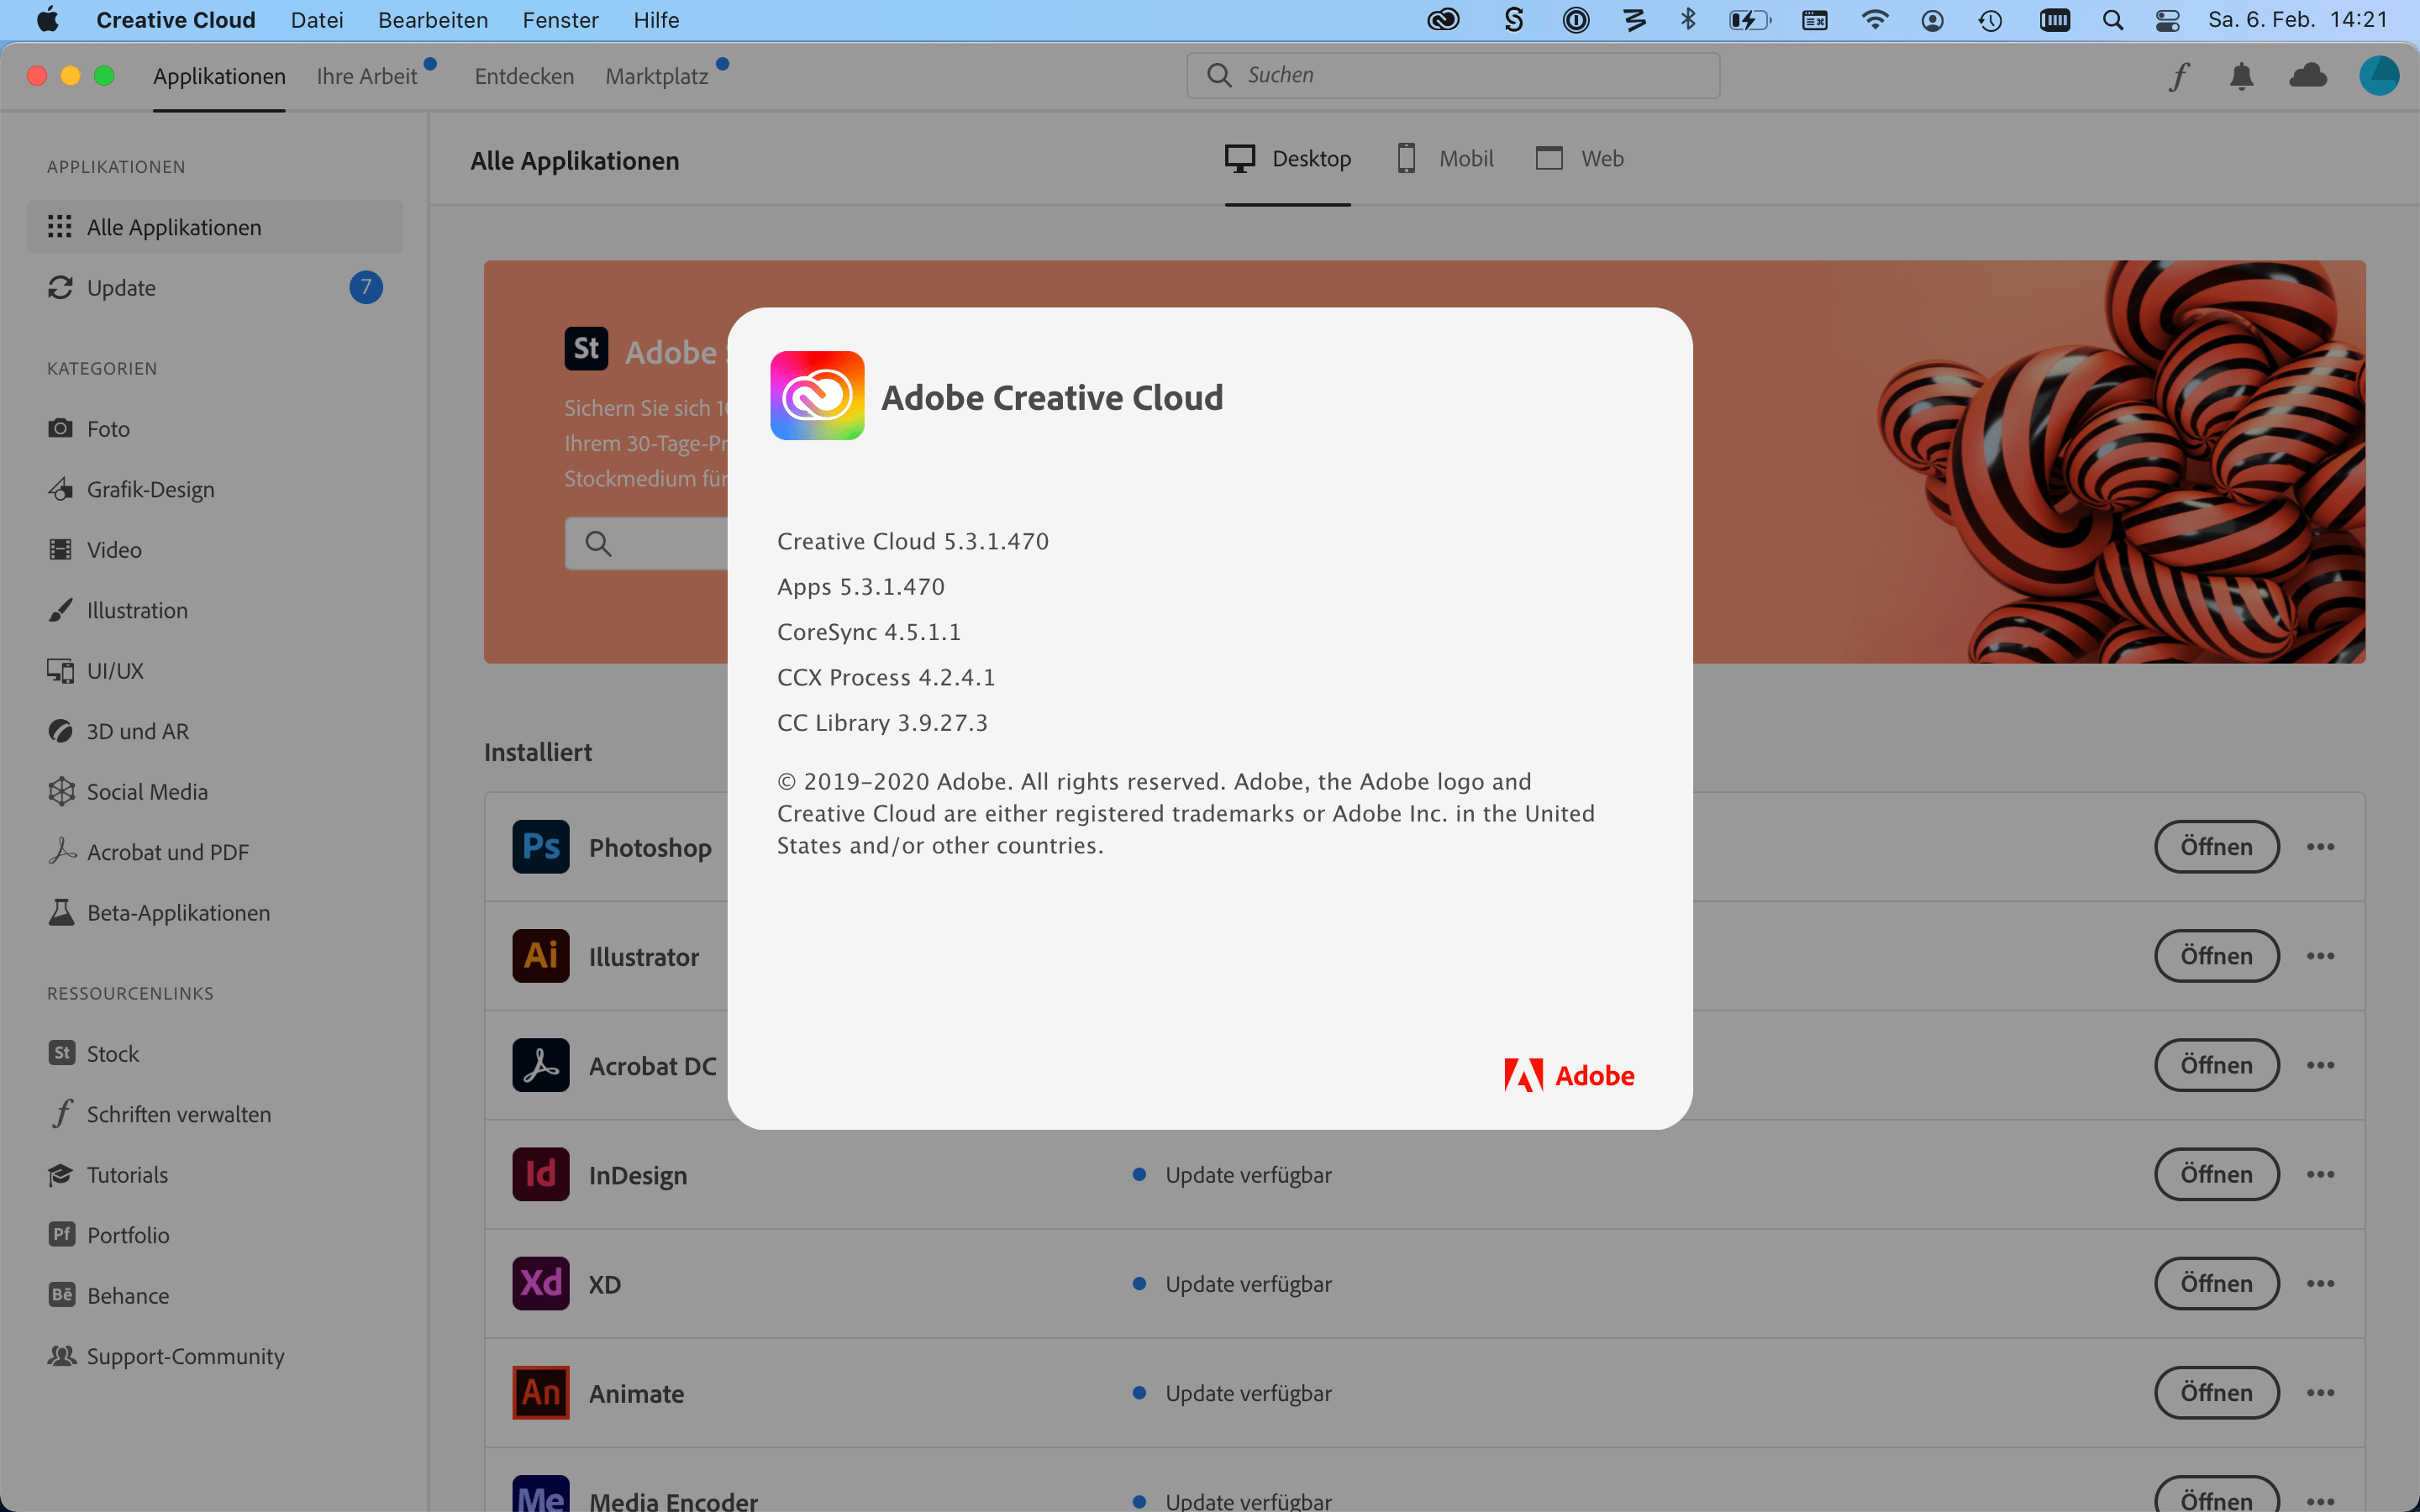Screen dimensions: 2420x1512
Task: Click the Foto category icon in sidebar
Action: [x=61, y=428]
